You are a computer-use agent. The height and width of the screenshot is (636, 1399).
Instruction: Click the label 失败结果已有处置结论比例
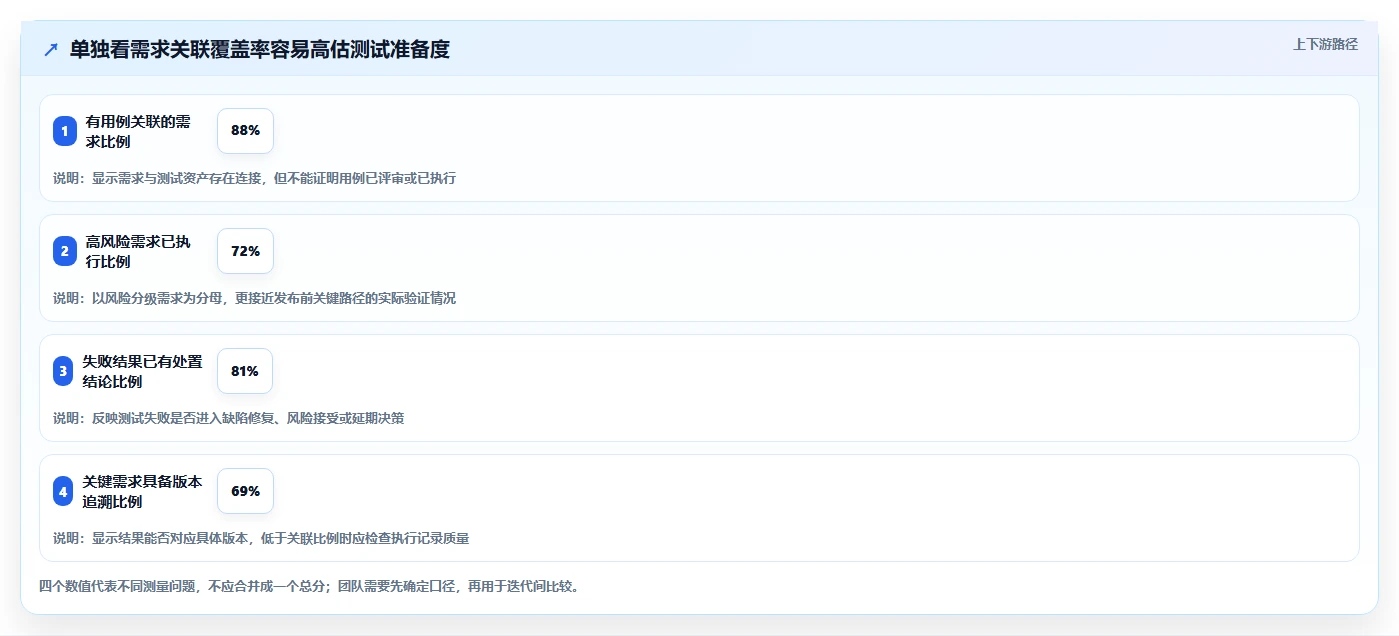tap(143, 371)
